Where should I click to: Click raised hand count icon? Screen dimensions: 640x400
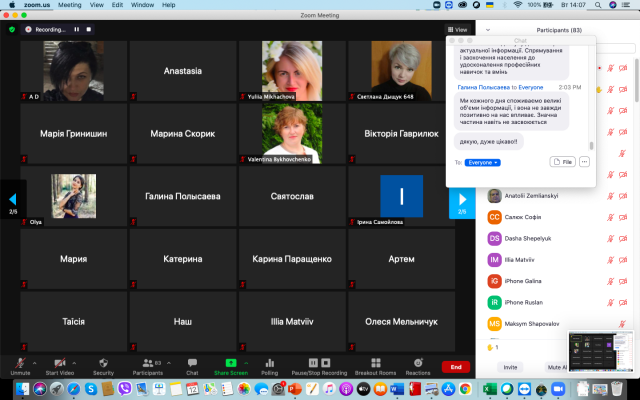pos(492,347)
